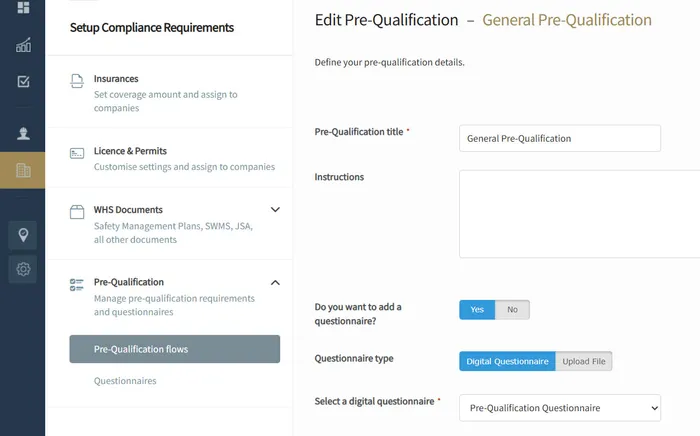Select the highlighted companies building icon
The image size is (700, 436).
pyautogui.click(x=23, y=171)
